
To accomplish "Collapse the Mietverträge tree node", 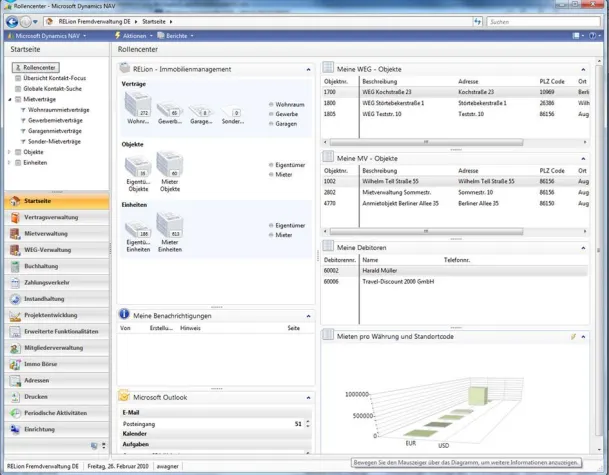I will [9, 99].
